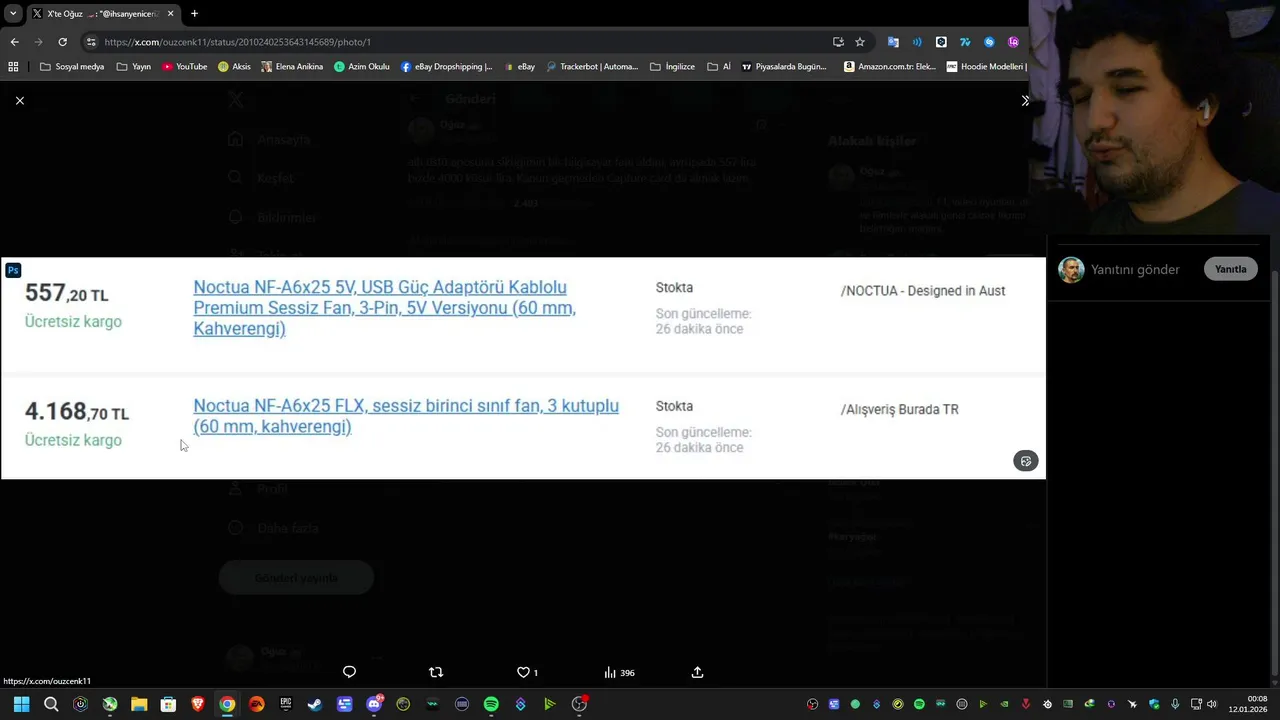Click the install app icon in address bar
Image resolution: width=1280 pixels, height=720 pixels.
[x=838, y=42]
